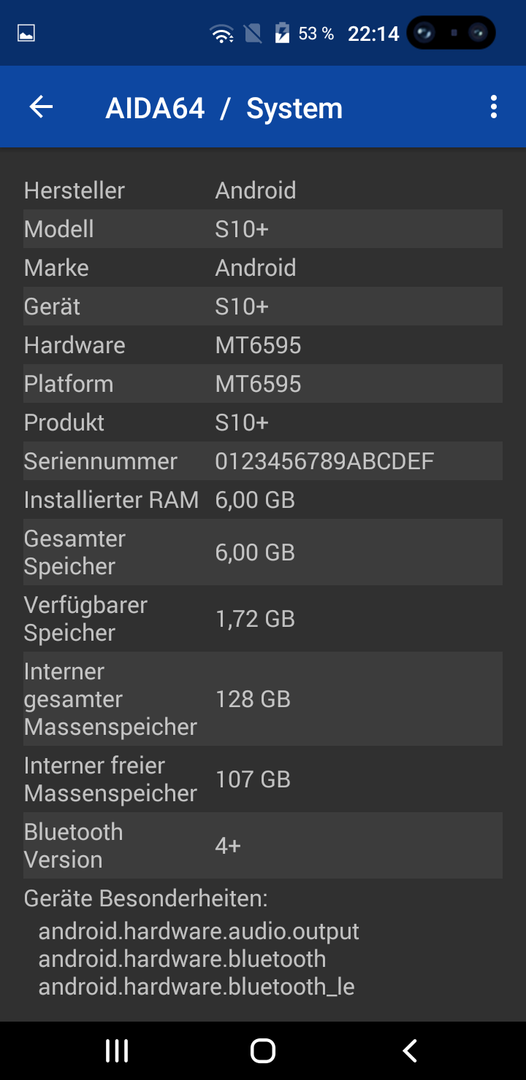The width and height of the screenshot is (526, 1080).
Task: Tap the android.hardware.bluetooth_le feature line
Action: tap(196, 987)
